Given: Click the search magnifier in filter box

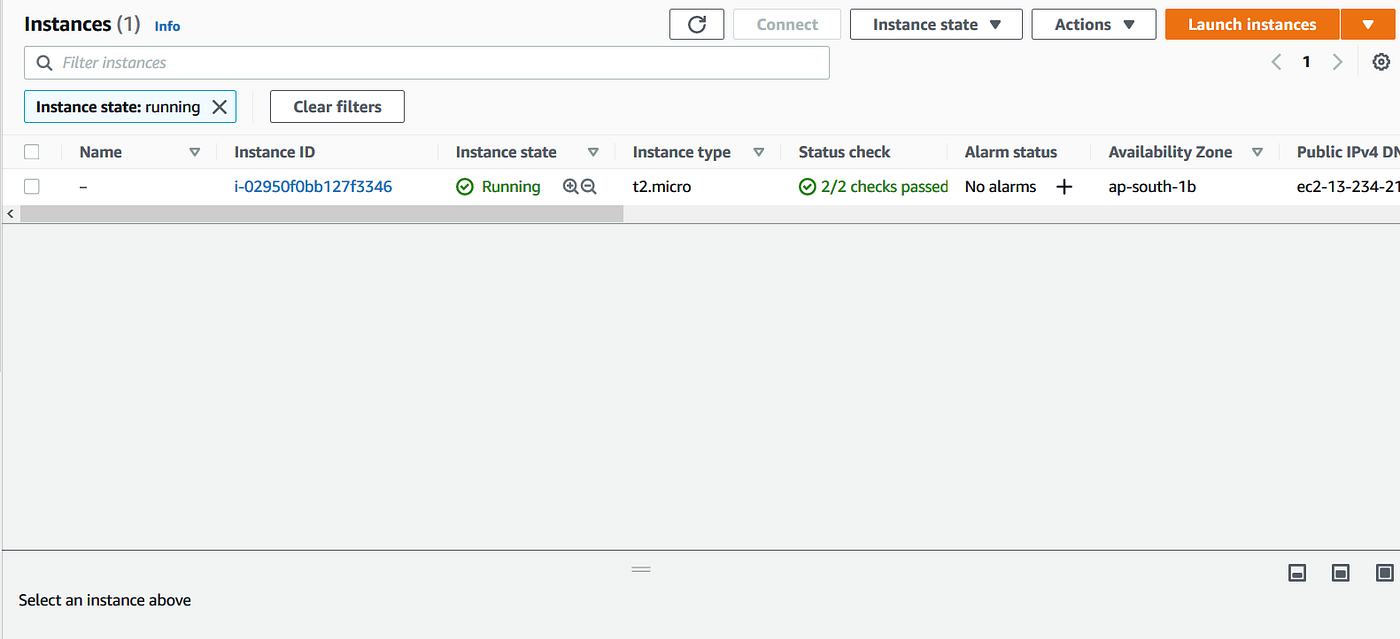Looking at the screenshot, I should tap(44, 63).
